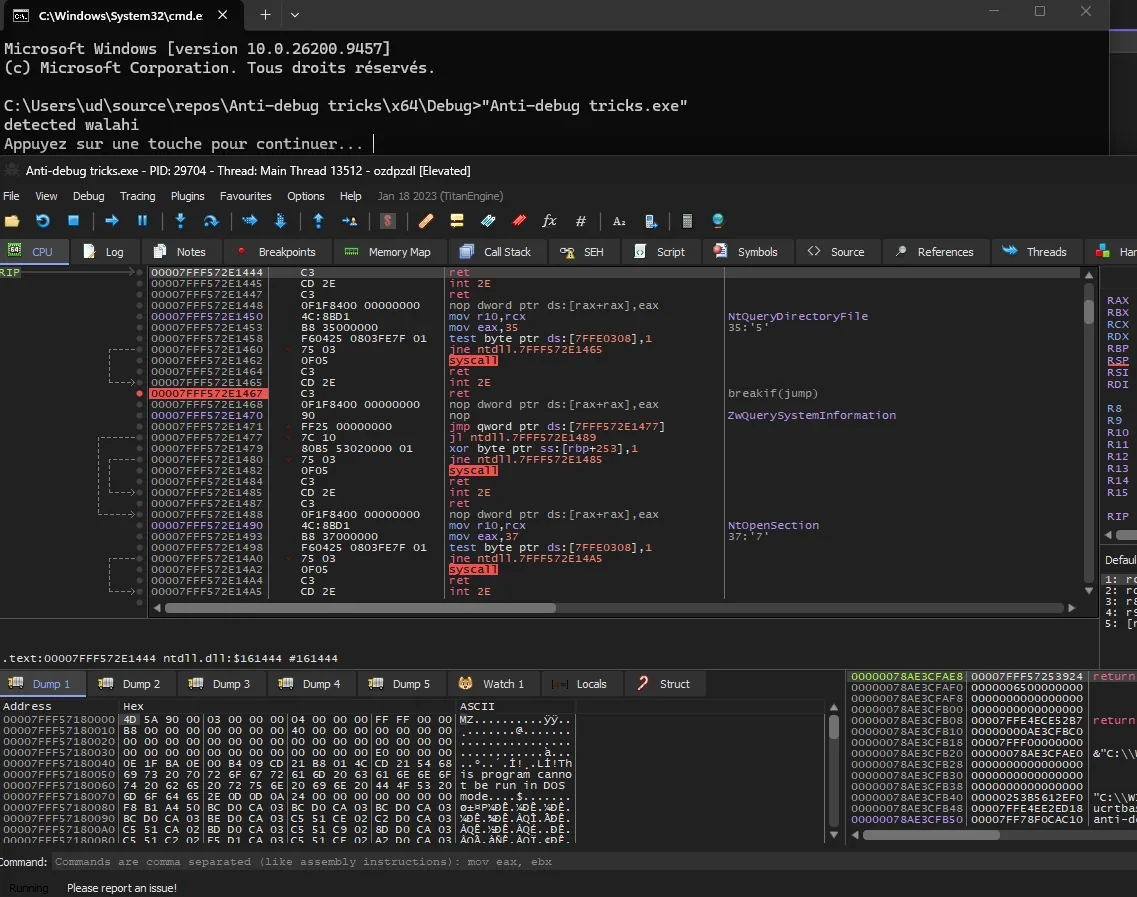This screenshot has height=897, width=1137.
Task: Open the Scylla plugin icon
Action: (388, 221)
